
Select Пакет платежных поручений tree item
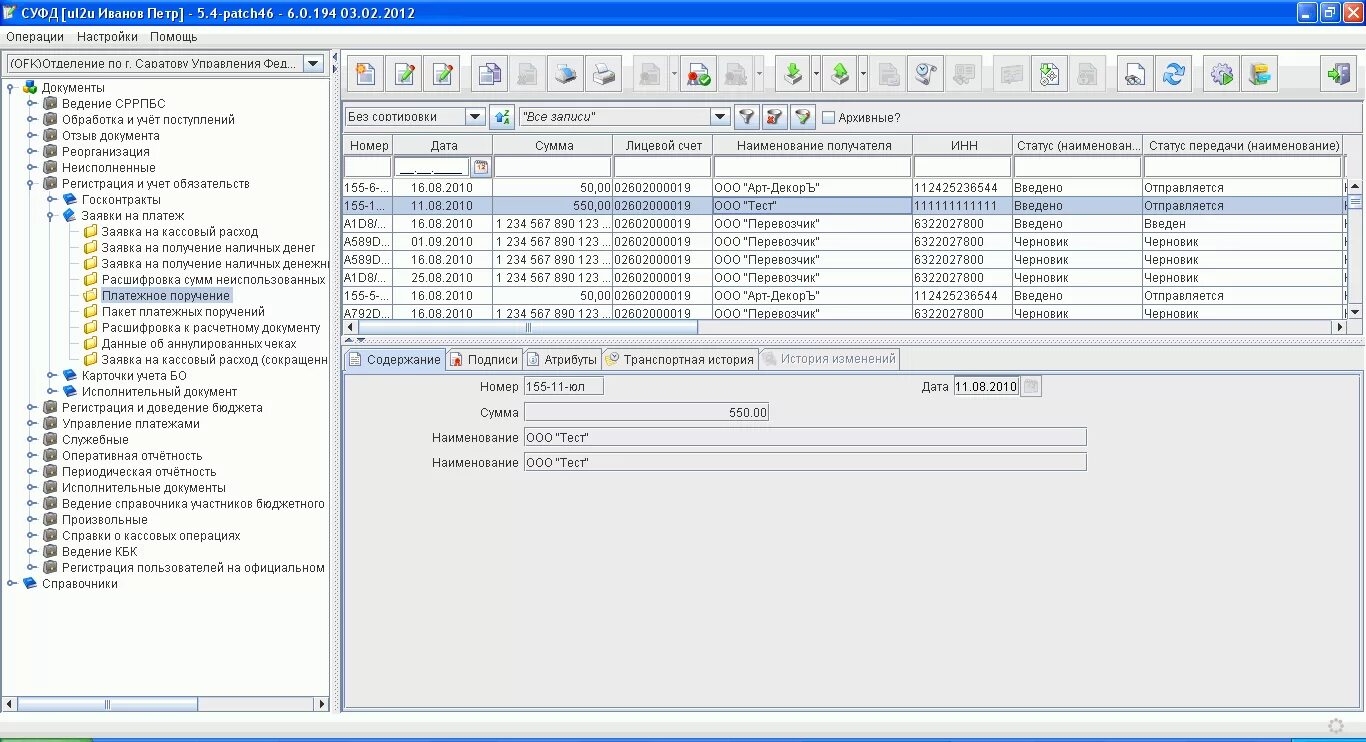coord(183,311)
